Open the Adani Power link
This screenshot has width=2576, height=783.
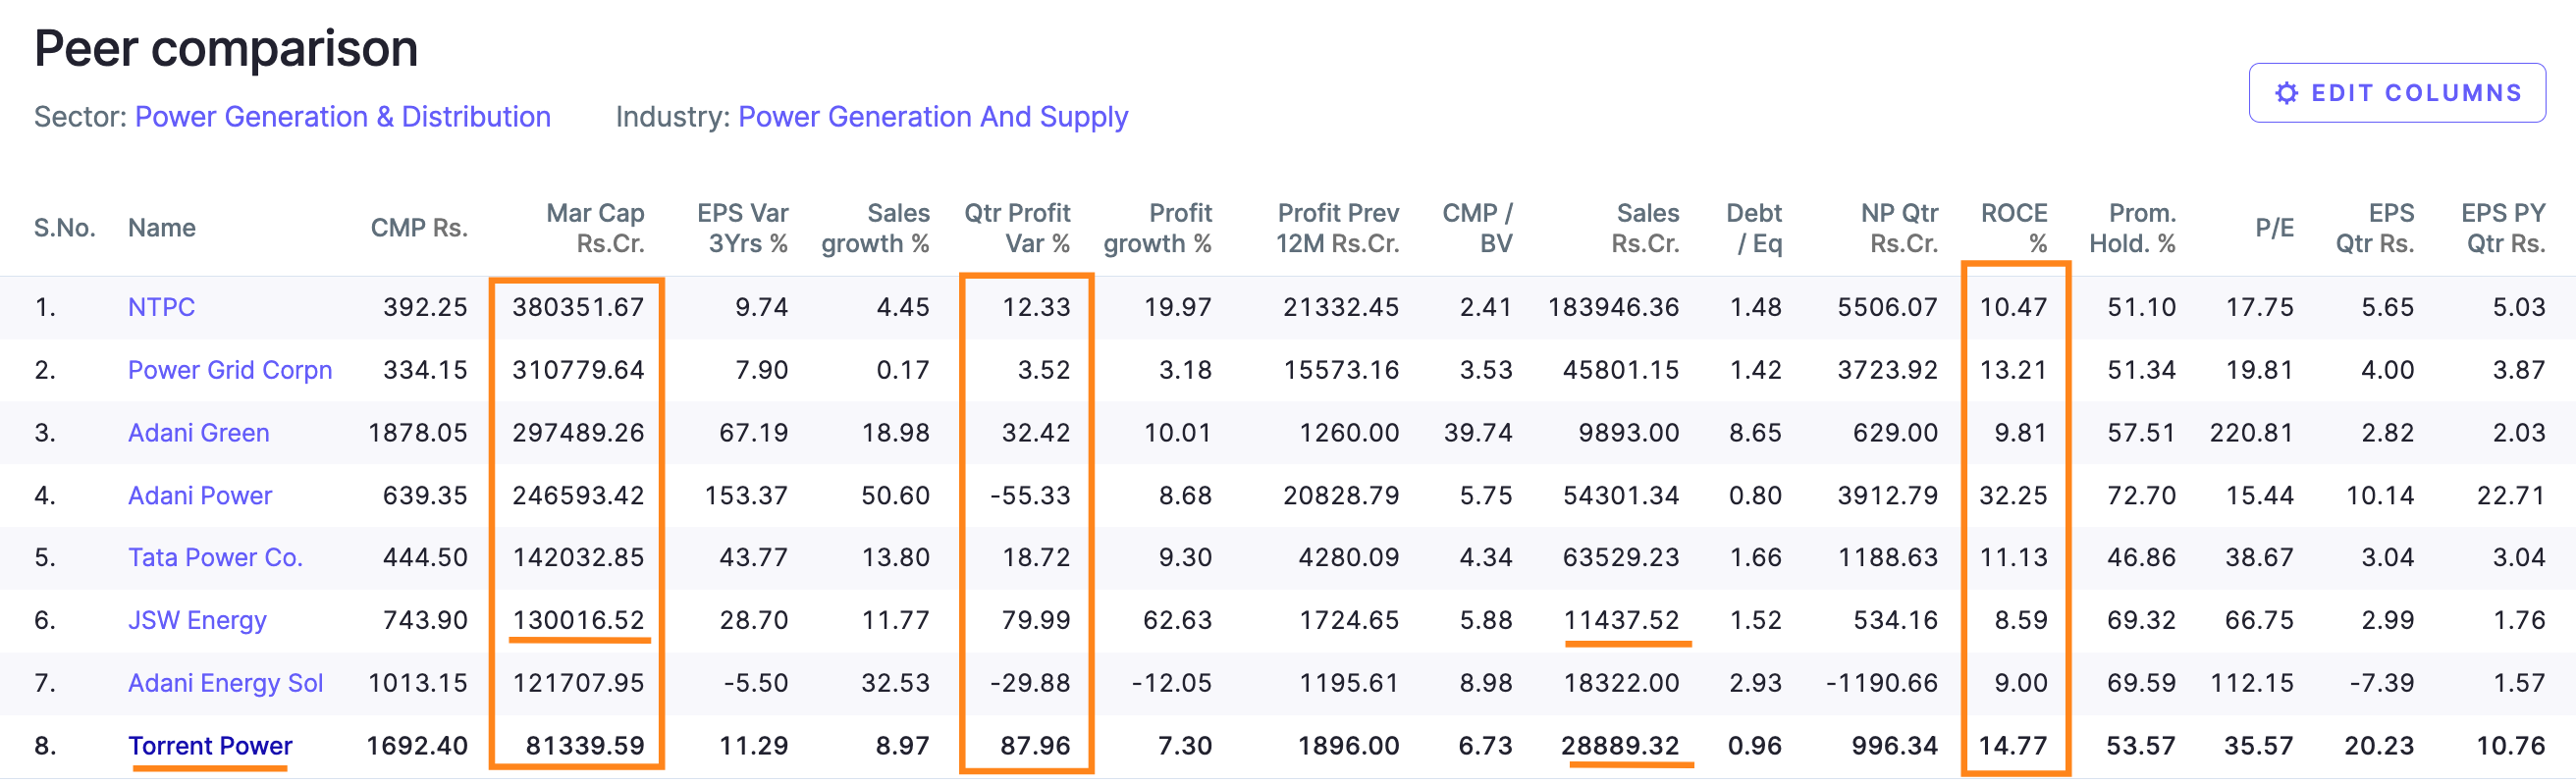click(200, 496)
